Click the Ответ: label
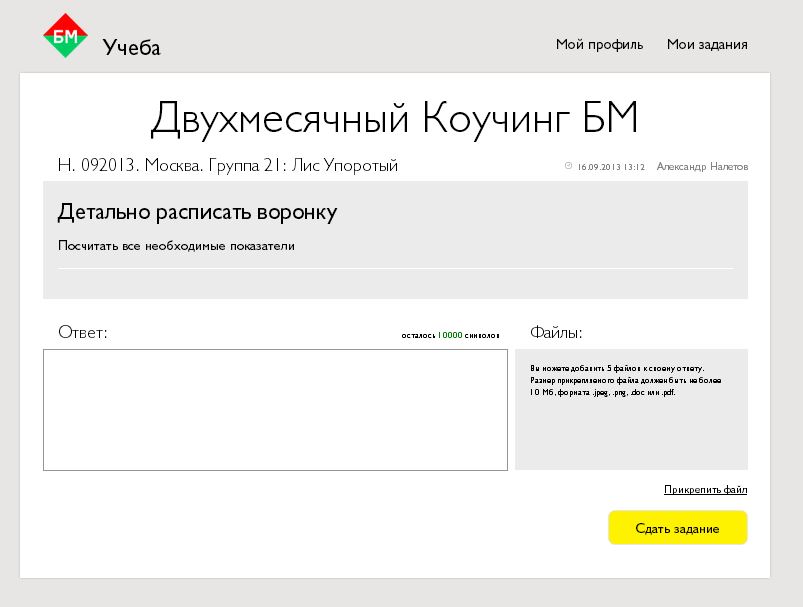Screen dimensions: 803x607 (83, 332)
